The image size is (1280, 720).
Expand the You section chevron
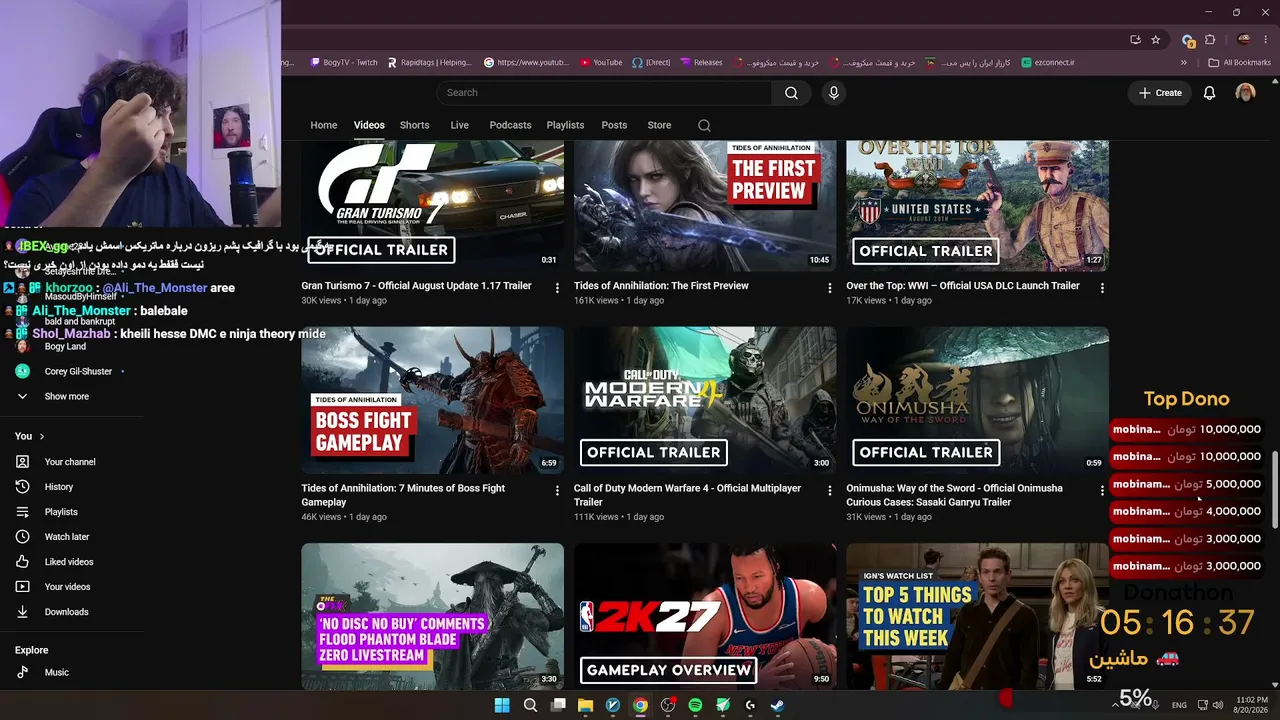tap(41, 436)
